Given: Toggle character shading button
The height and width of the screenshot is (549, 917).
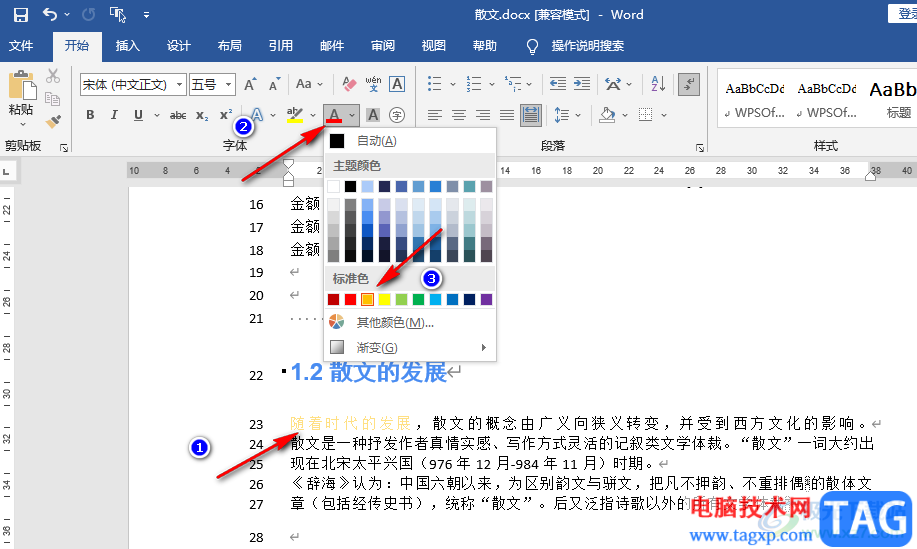Looking at the screenshot, I should (373, 115).
